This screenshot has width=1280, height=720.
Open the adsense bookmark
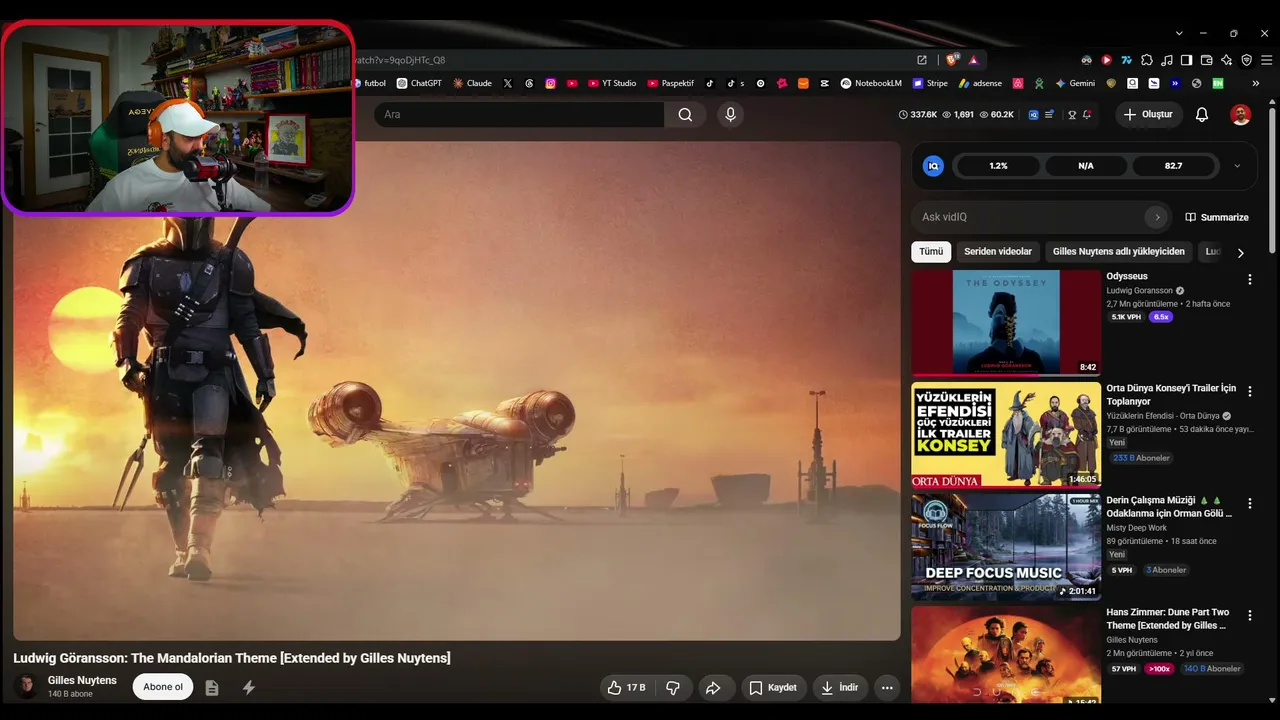pyautogui.click(x=981, y=84)
